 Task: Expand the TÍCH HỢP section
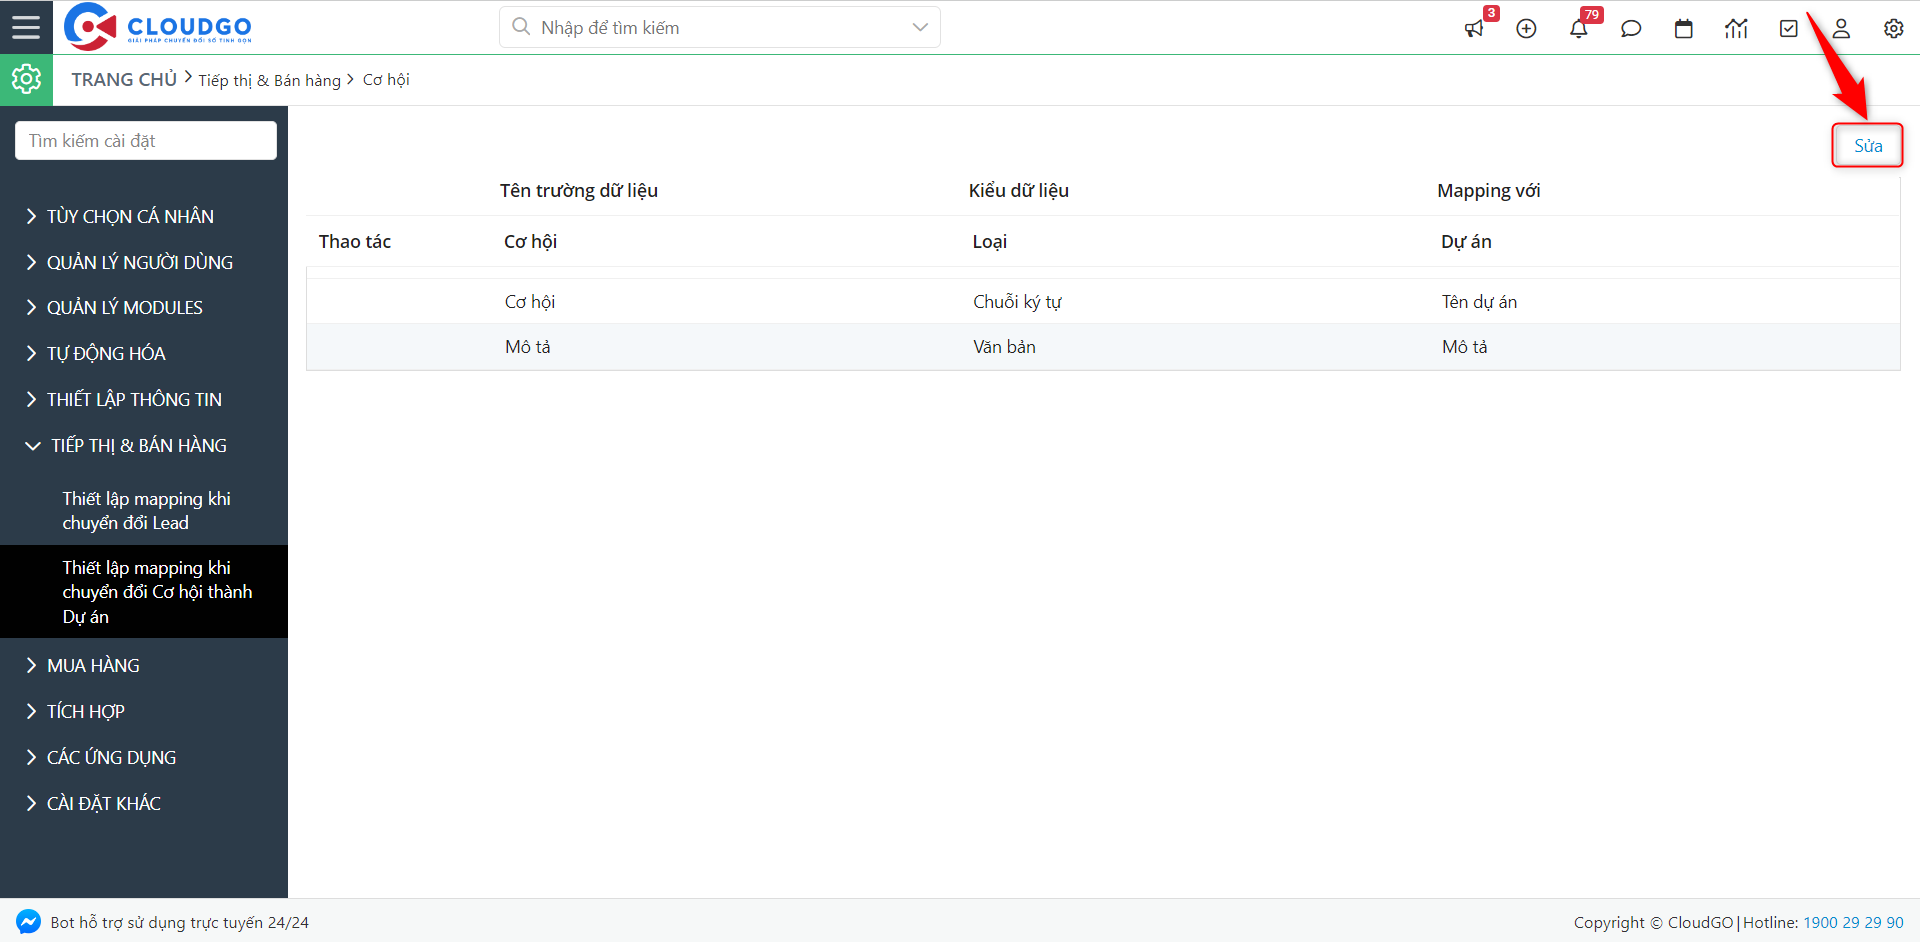86,711
